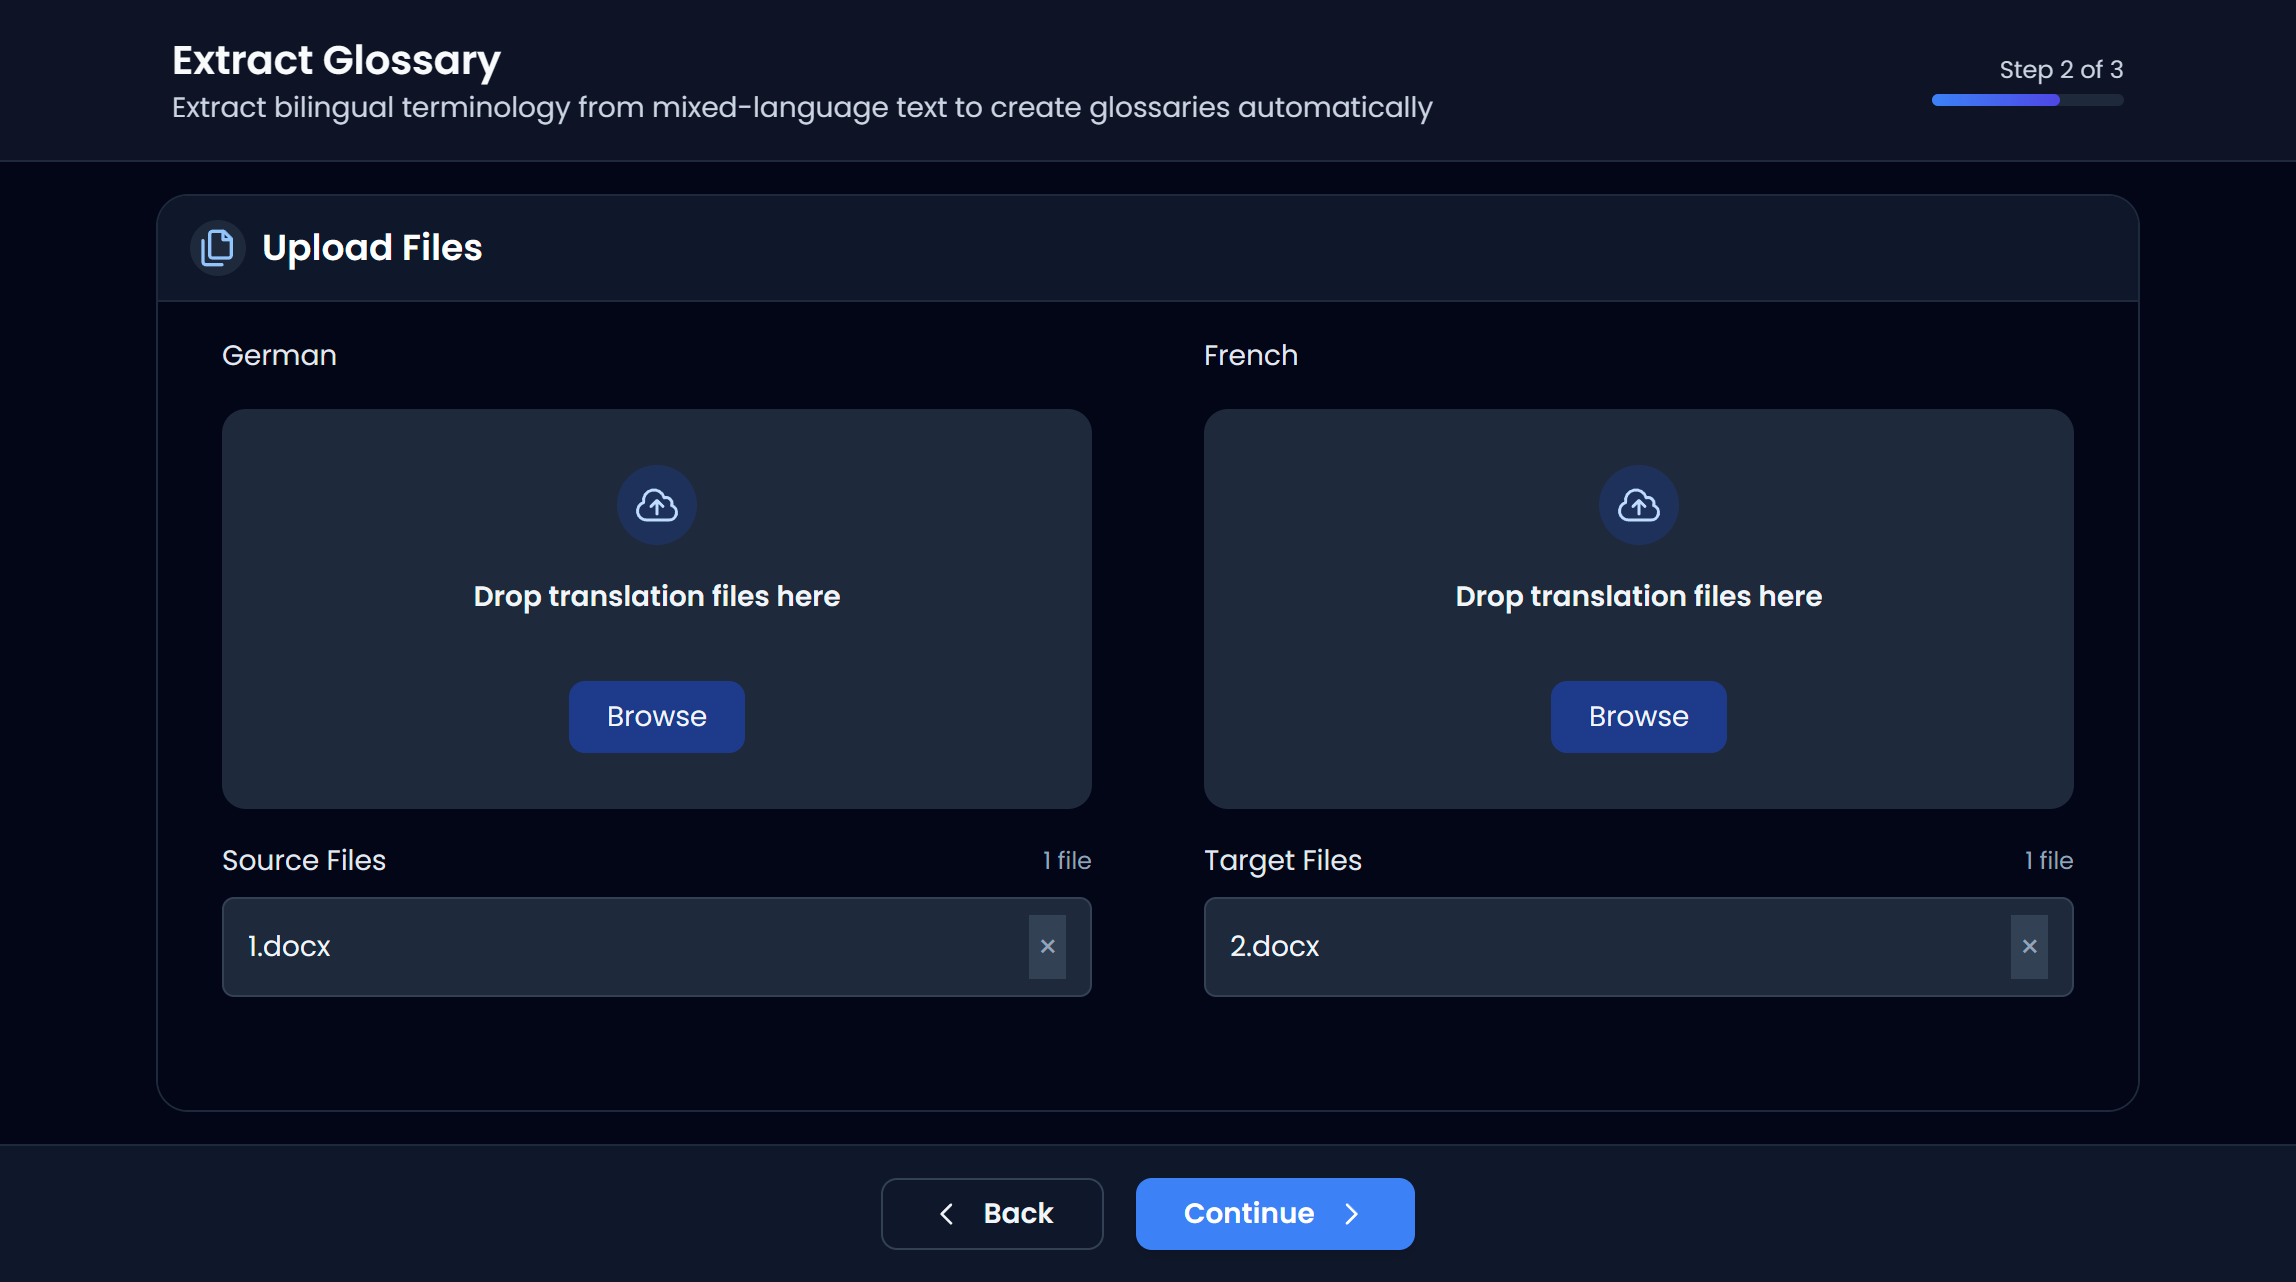Click the cloud upload icon in German dropzone
This screenshot has height=1282, width=2296.
tap(656, 505)
